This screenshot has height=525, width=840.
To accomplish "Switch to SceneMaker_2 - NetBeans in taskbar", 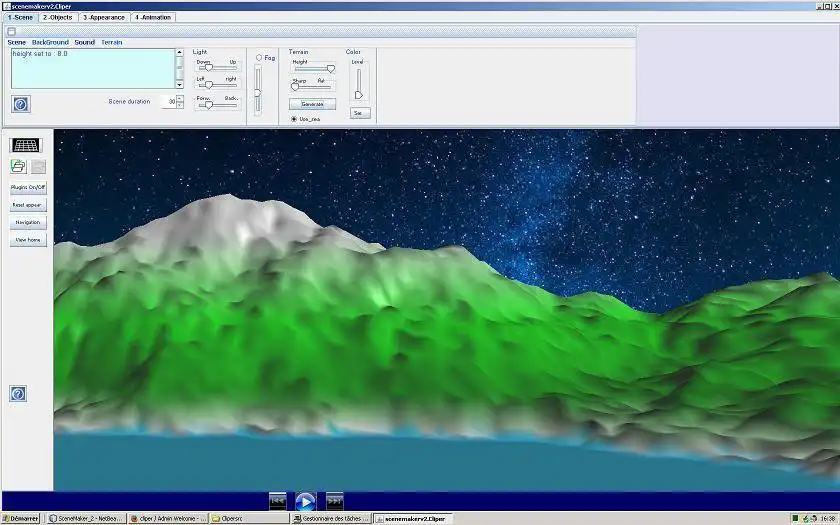I will (x=85, y=519).
